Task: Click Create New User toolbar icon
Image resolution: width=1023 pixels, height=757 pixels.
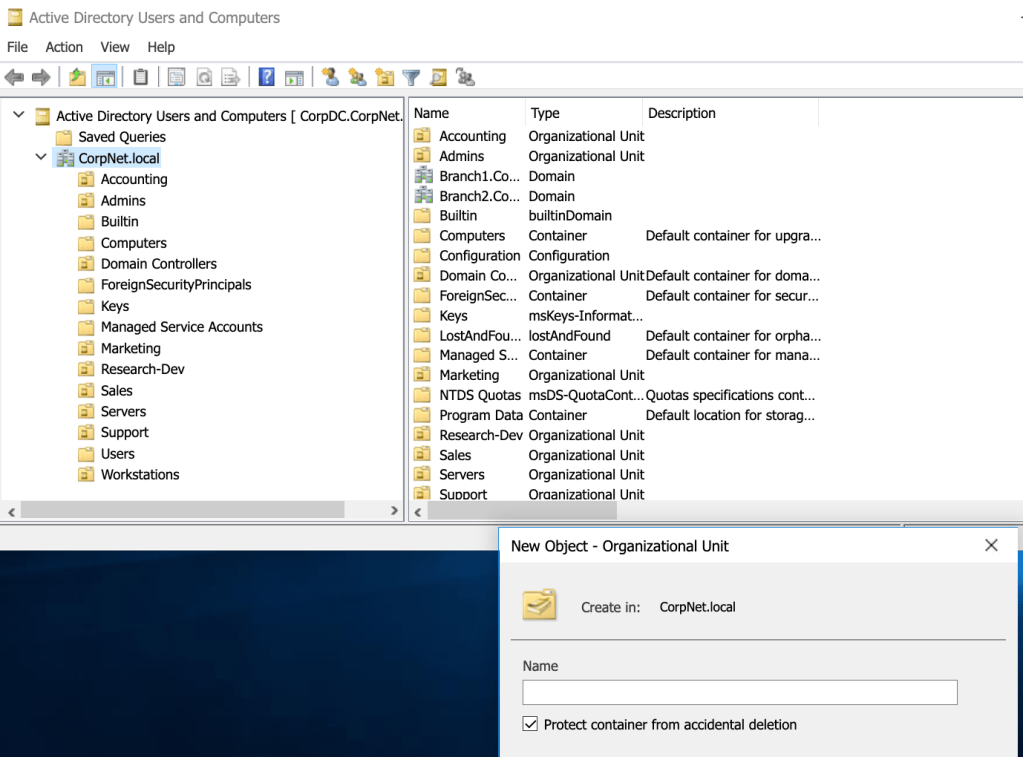Action: coord(330,77)
